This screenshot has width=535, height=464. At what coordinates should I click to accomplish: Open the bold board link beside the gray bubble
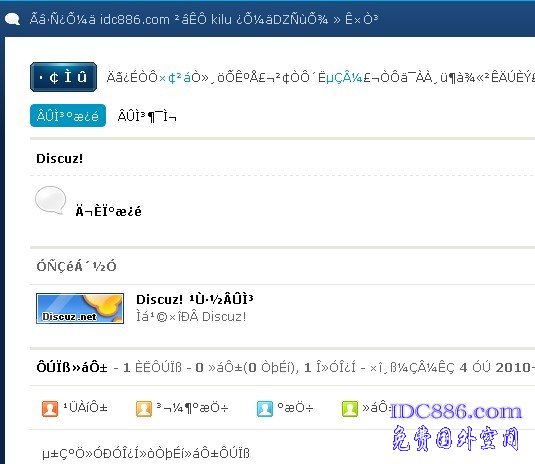point(109,211)
